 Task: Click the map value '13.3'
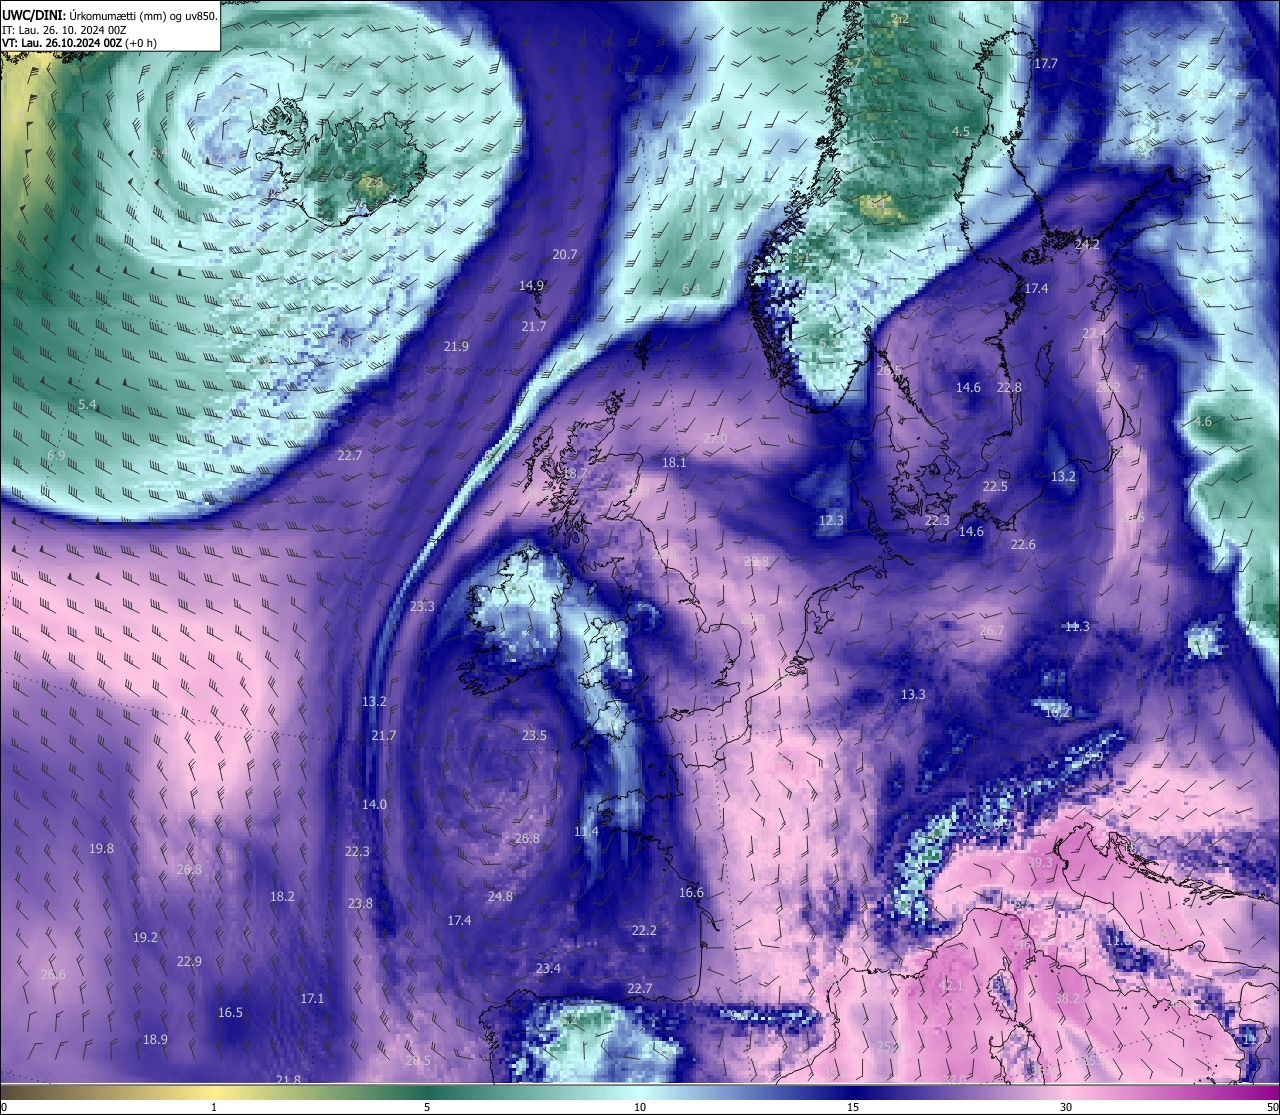click(913, 695)
